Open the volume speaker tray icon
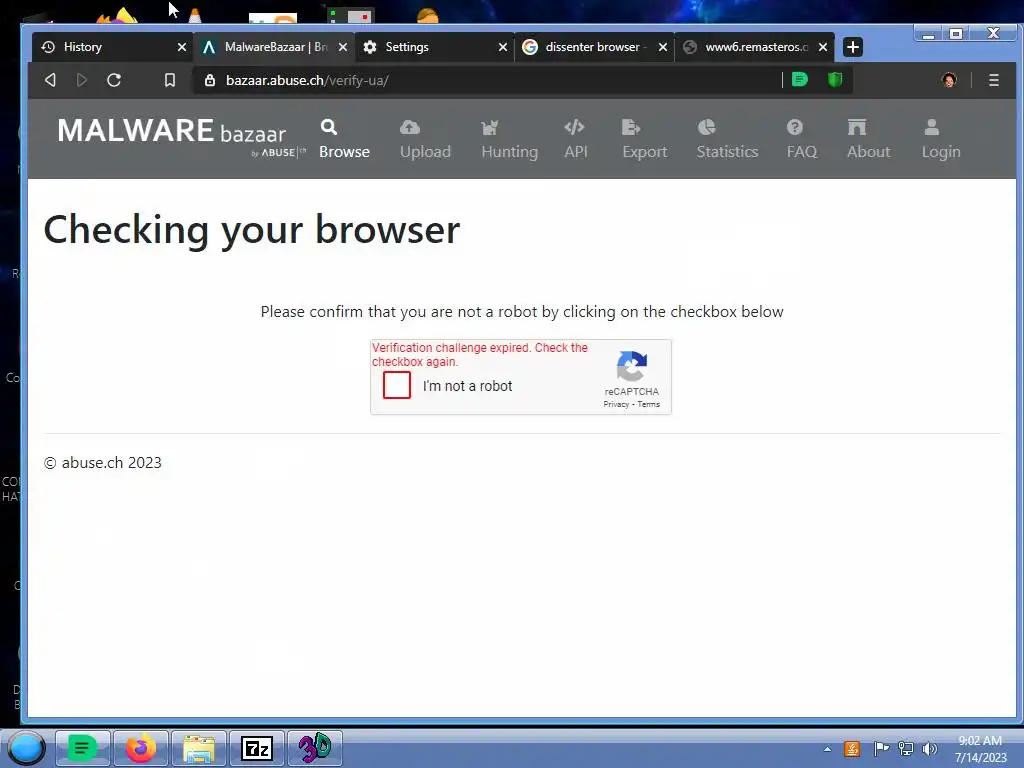This screenshot has width=1024, height=768. point(929,748)
